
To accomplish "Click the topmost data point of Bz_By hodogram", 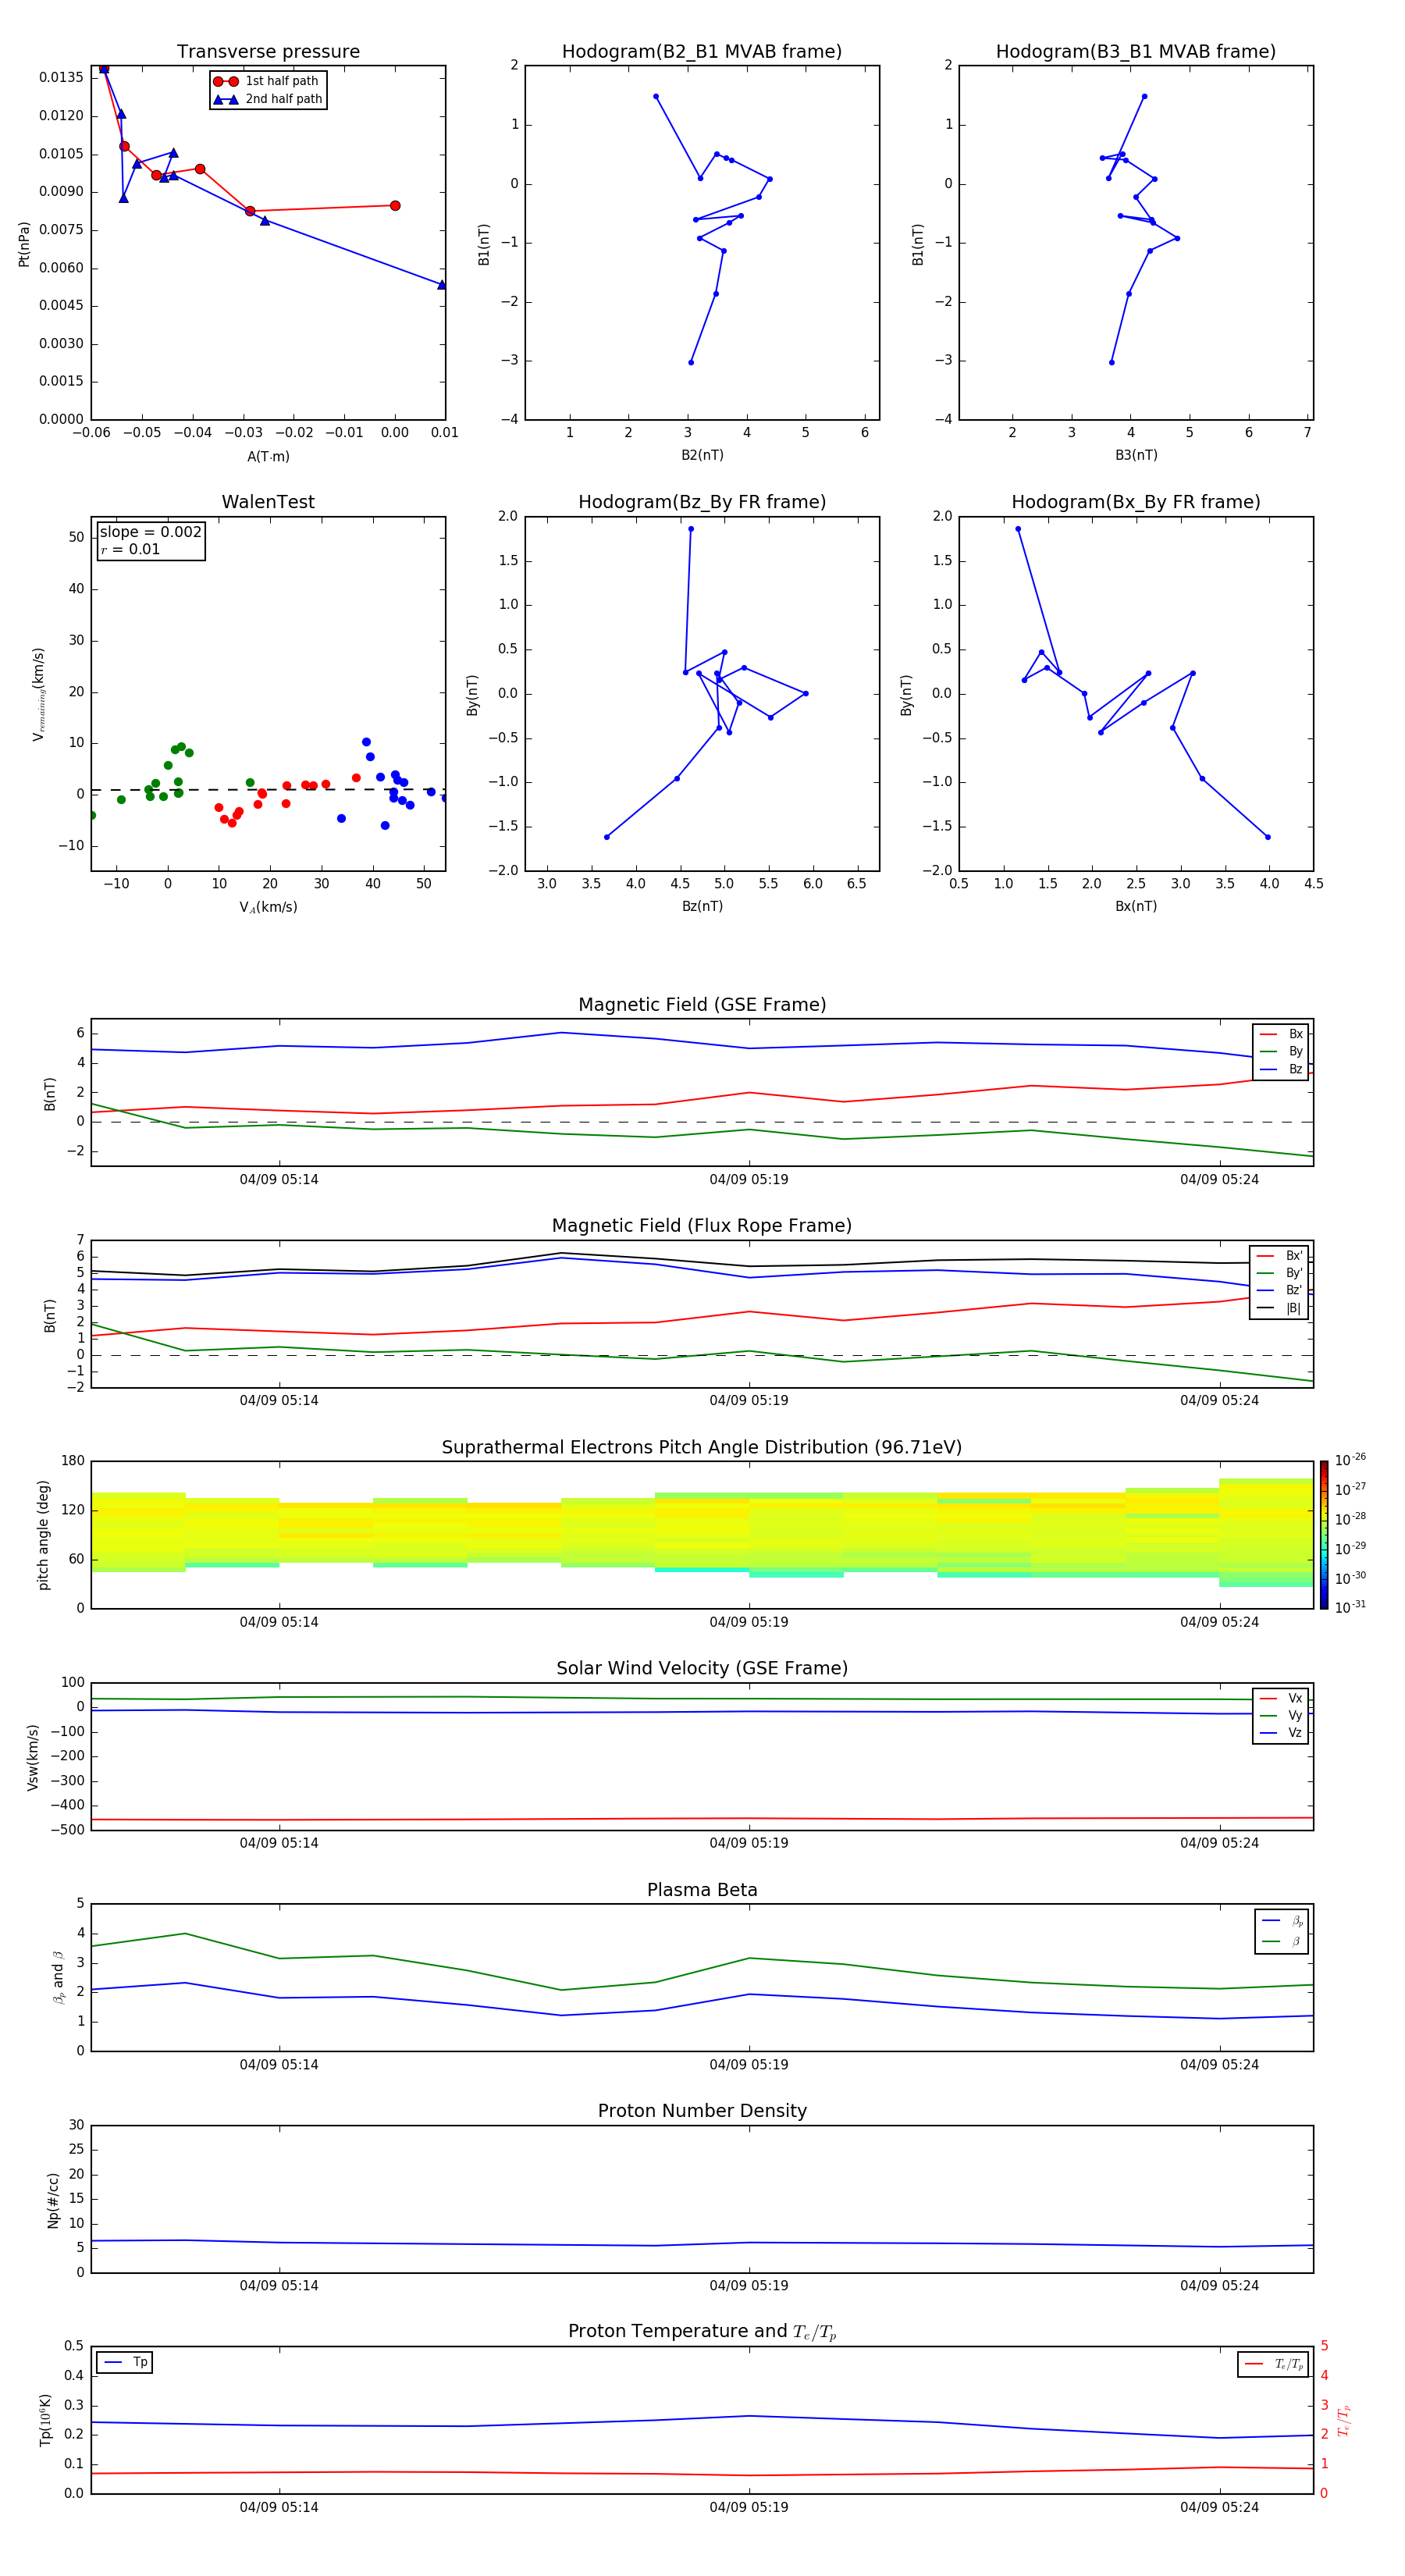I will click(691, 529).
